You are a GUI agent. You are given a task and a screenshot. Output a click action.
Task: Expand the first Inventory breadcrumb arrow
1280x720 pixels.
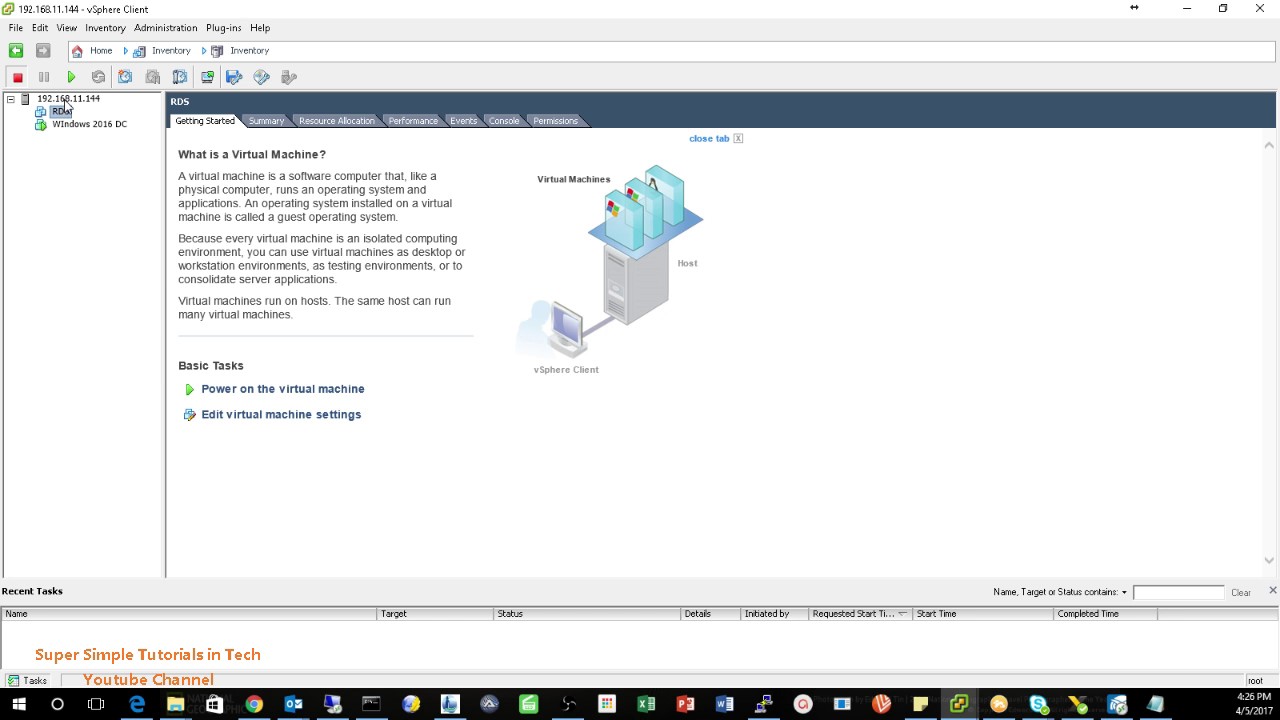pyautogui.click(x=126, y=51)
